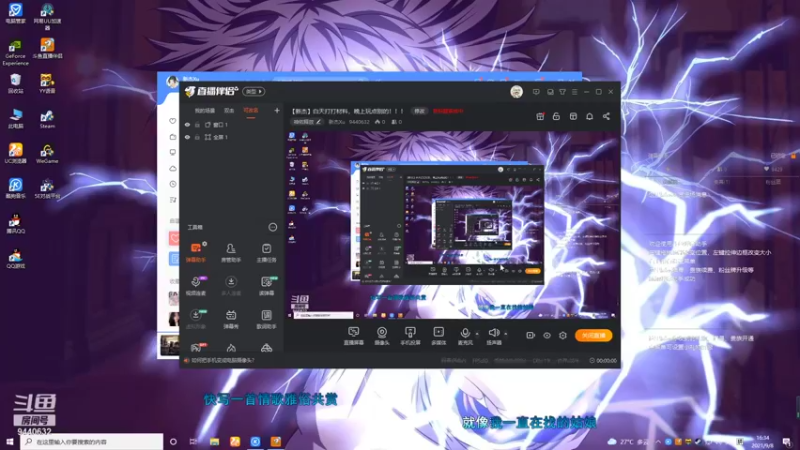800x450 pixels.
Task: Expand the toolbox more options circle
Action: (x=272, y=227)
